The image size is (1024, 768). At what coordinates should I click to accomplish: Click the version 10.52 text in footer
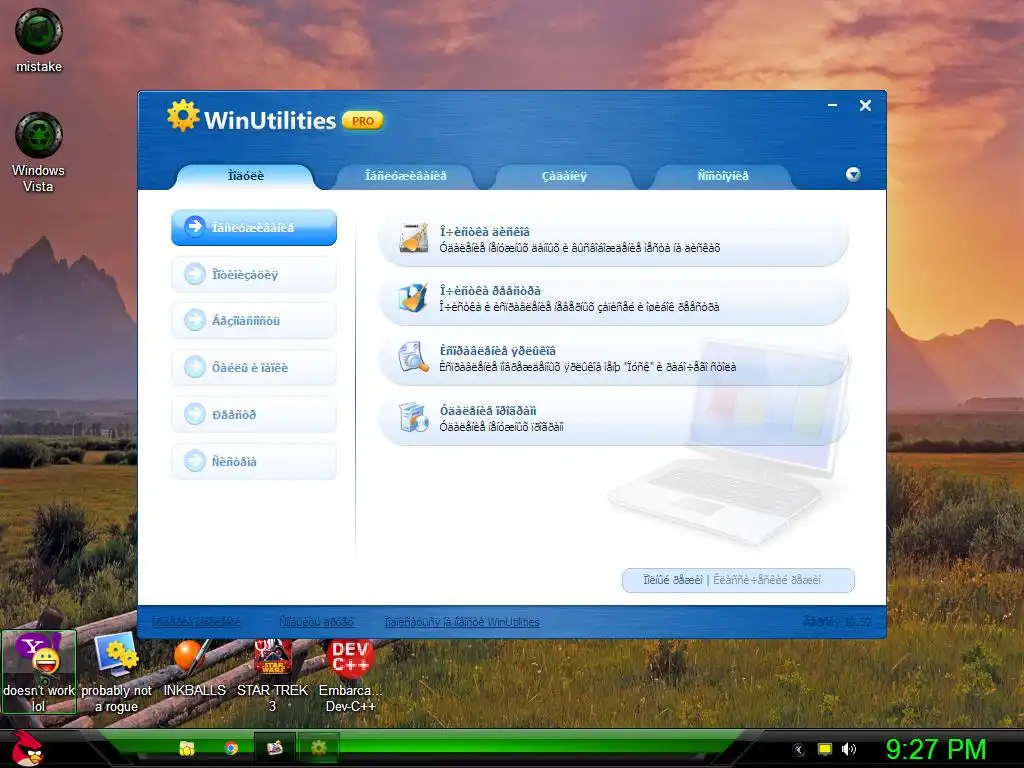[x=837, y=622]
